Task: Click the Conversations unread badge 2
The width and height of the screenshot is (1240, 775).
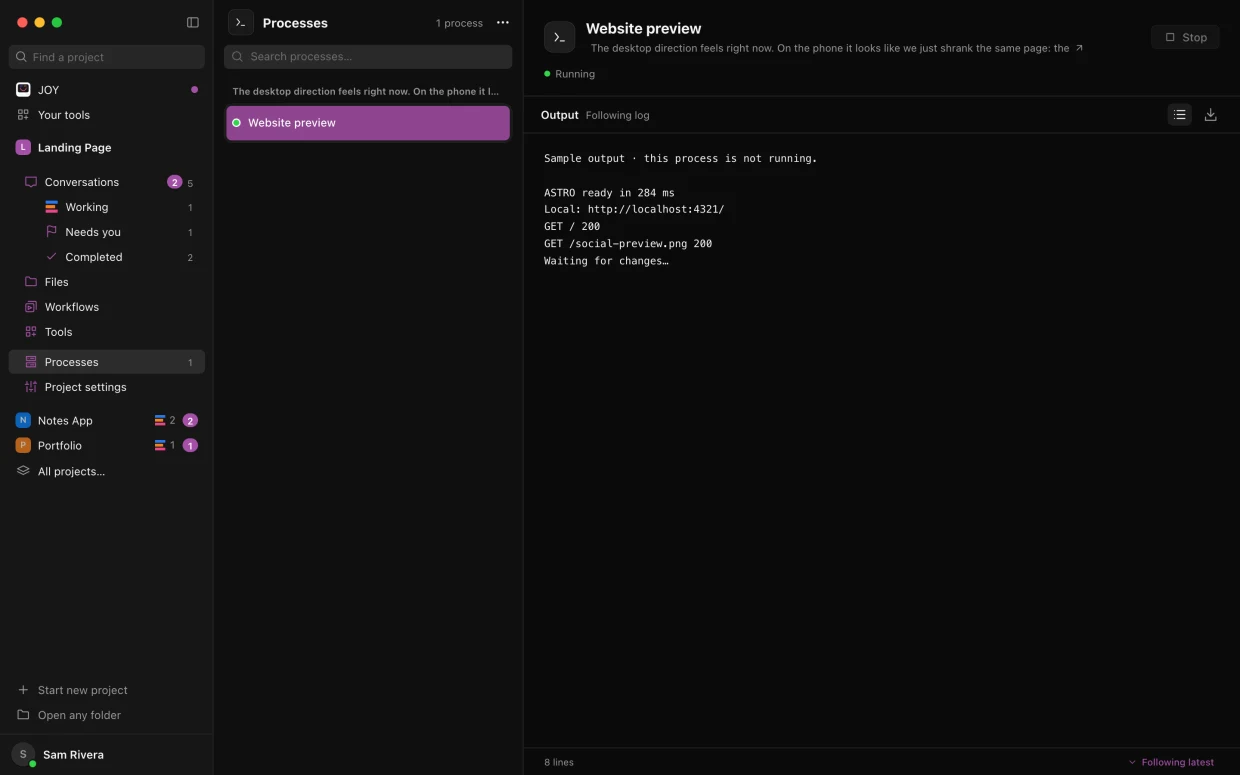Action: [174, 182]
